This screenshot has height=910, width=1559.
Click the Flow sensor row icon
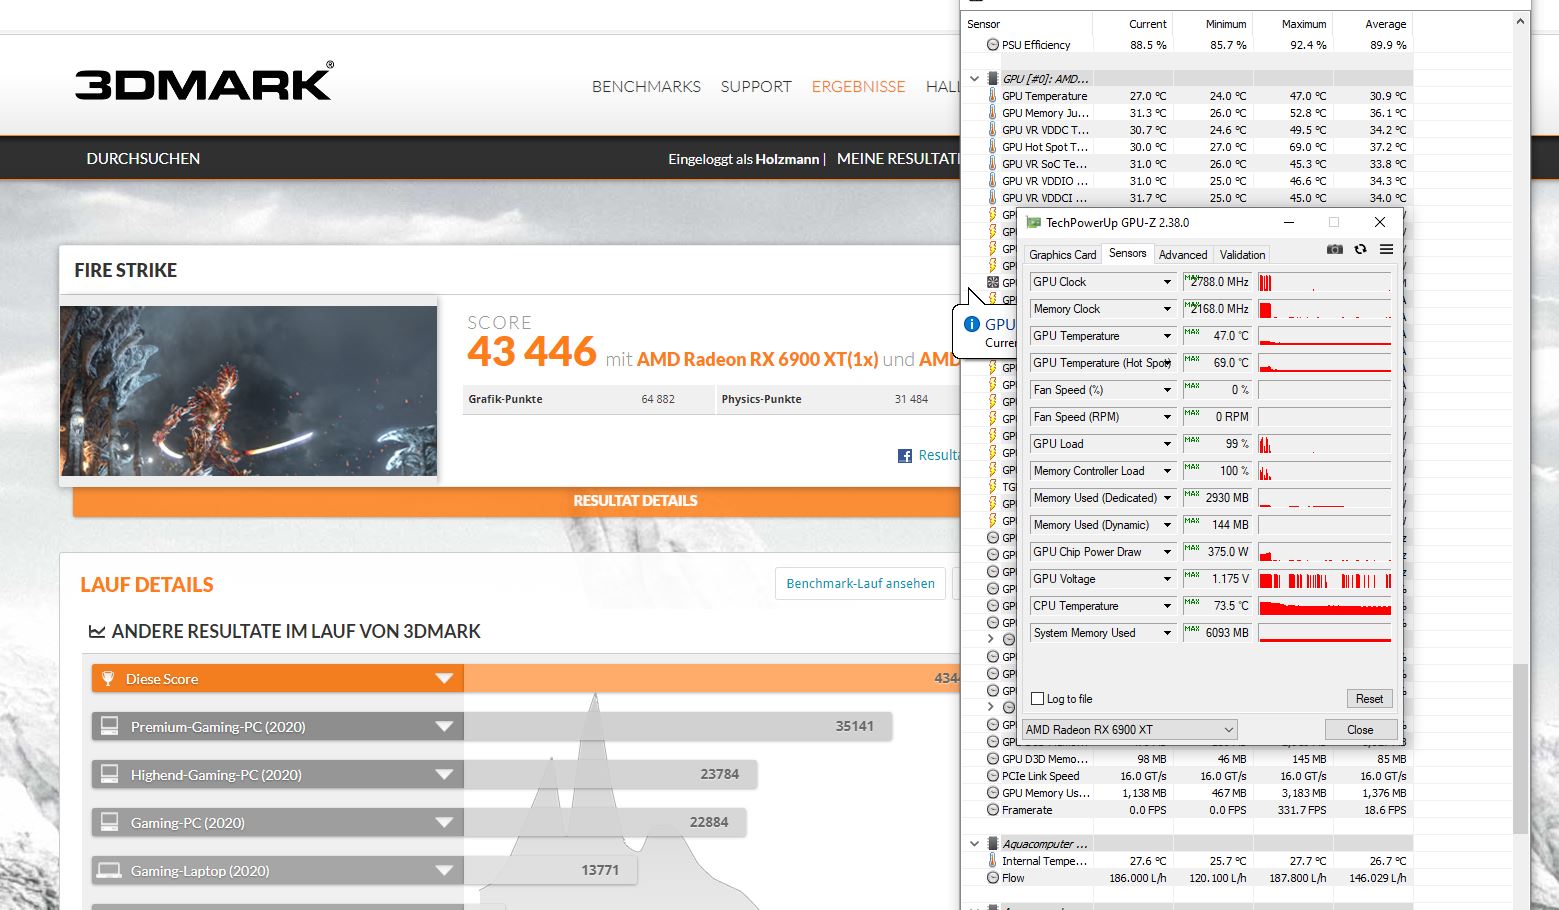(993, 878)
